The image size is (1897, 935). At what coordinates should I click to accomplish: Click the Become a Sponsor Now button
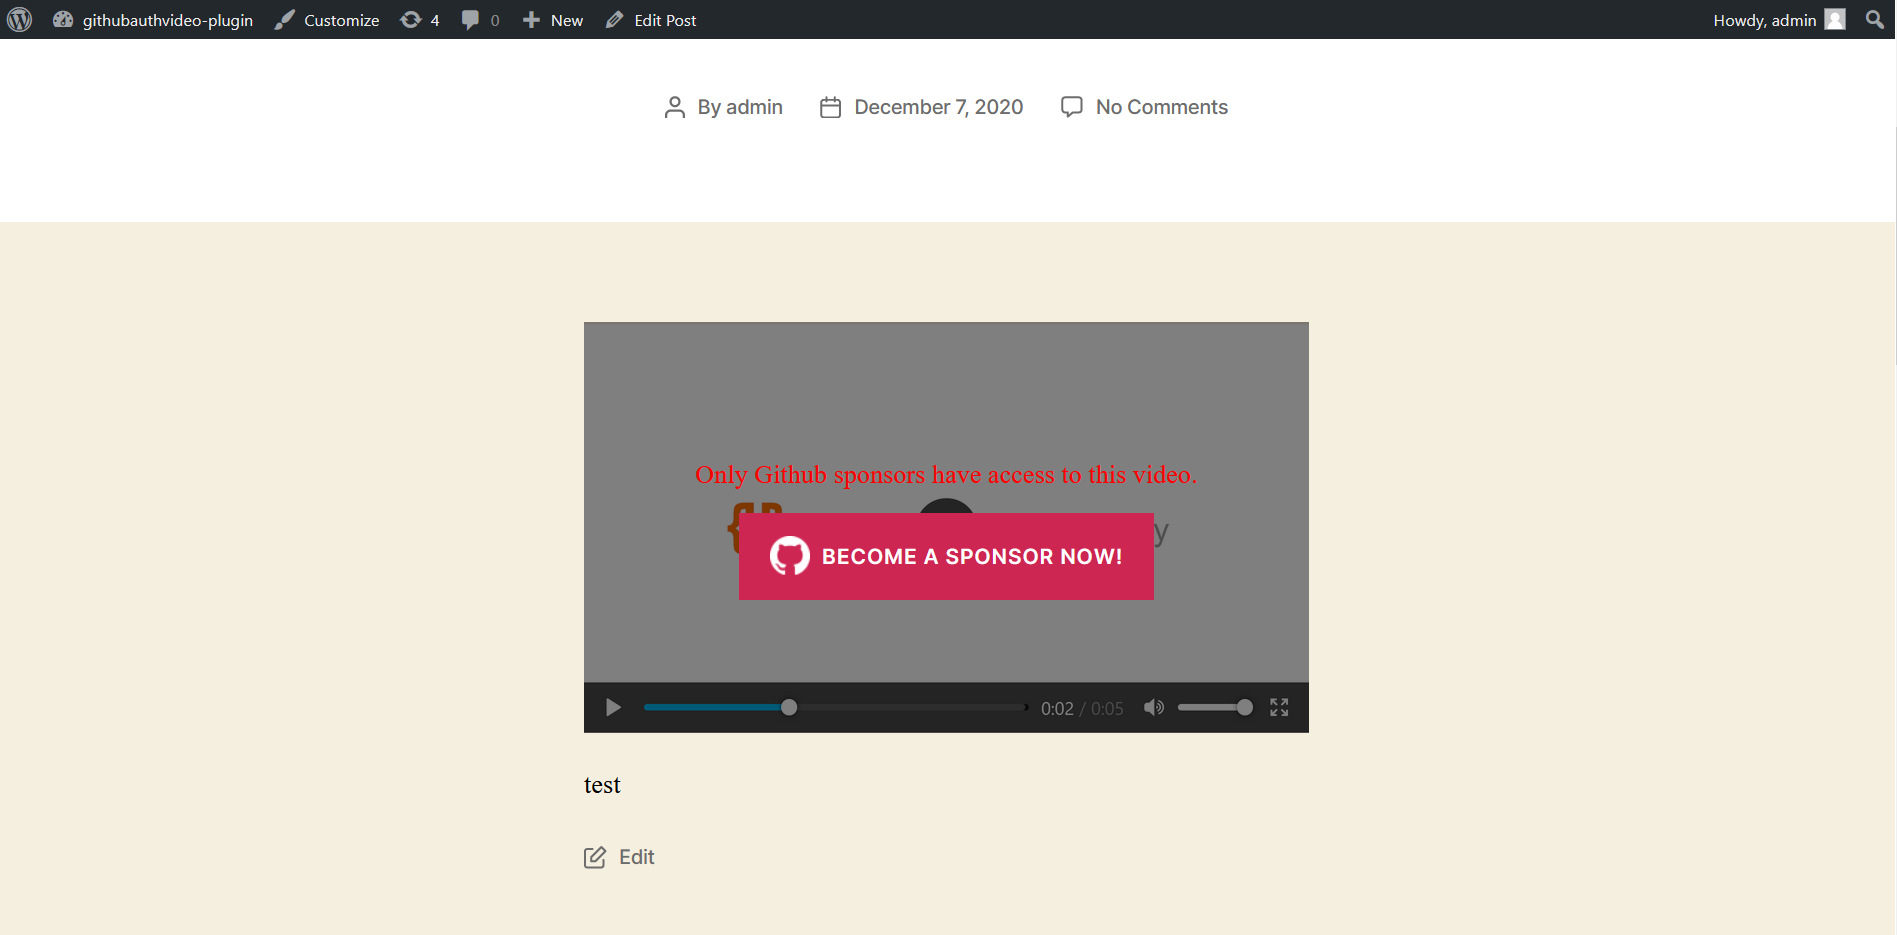coord(946,557)
